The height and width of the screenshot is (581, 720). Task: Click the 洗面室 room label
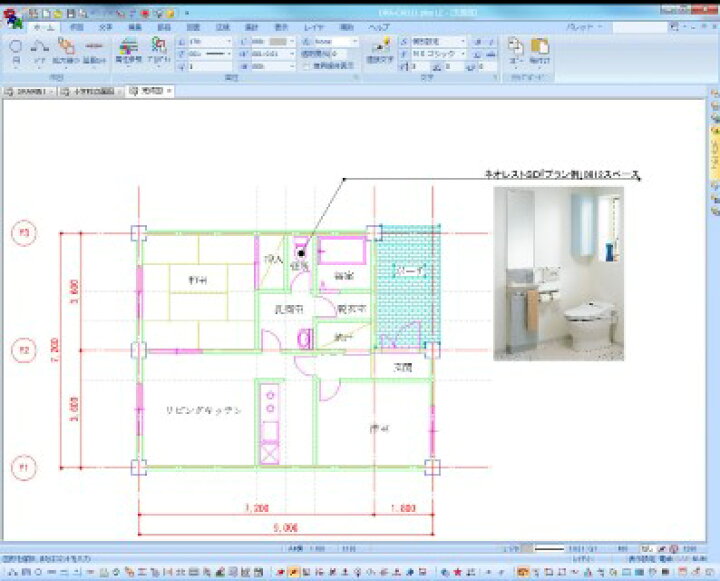289,310
